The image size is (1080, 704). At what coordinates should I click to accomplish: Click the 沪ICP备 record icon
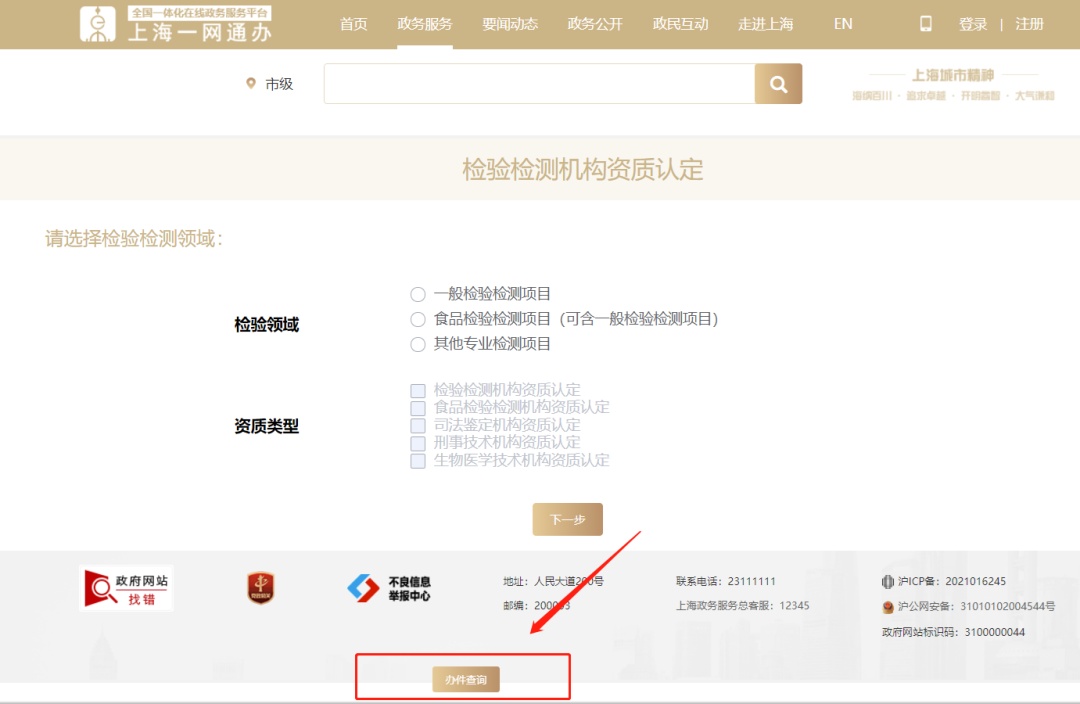point(887,581)
